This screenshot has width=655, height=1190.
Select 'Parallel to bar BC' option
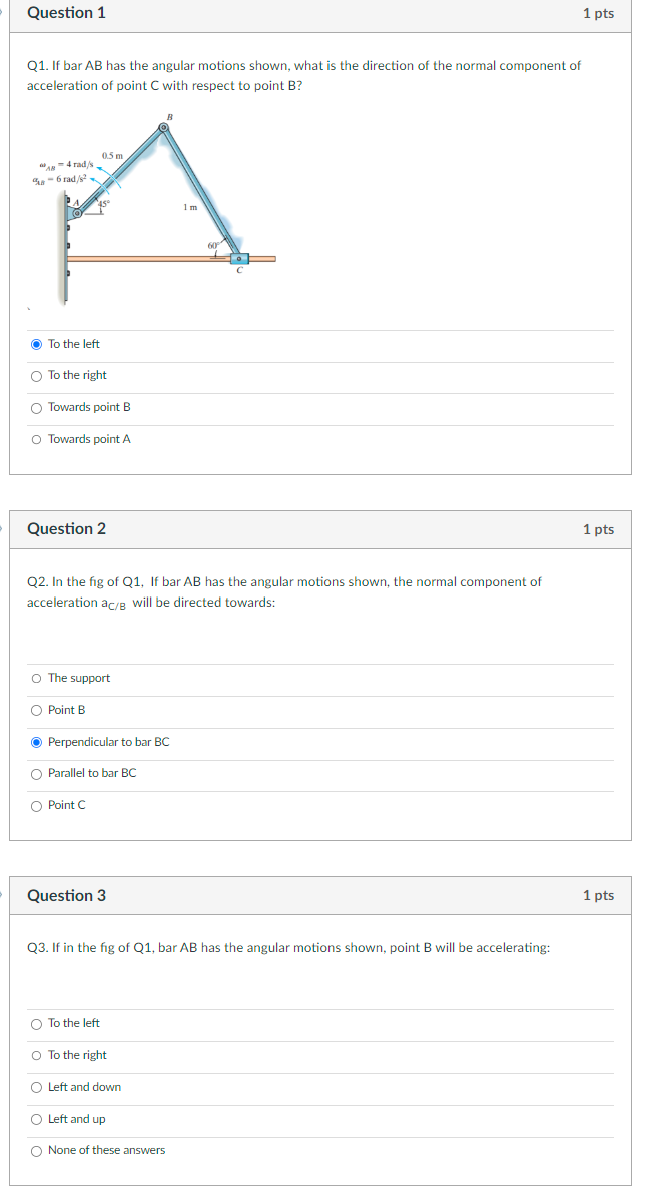[x=36, y=773]
